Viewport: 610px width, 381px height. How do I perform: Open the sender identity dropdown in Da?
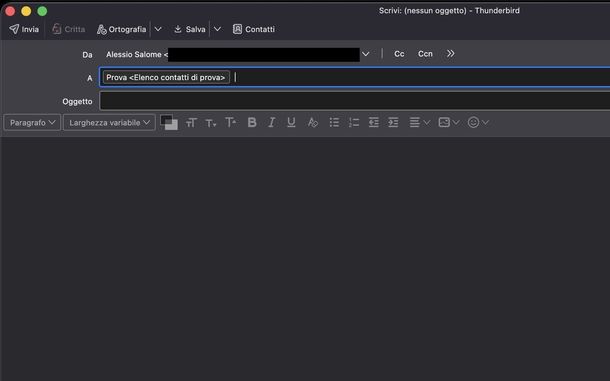click(366, 54)
